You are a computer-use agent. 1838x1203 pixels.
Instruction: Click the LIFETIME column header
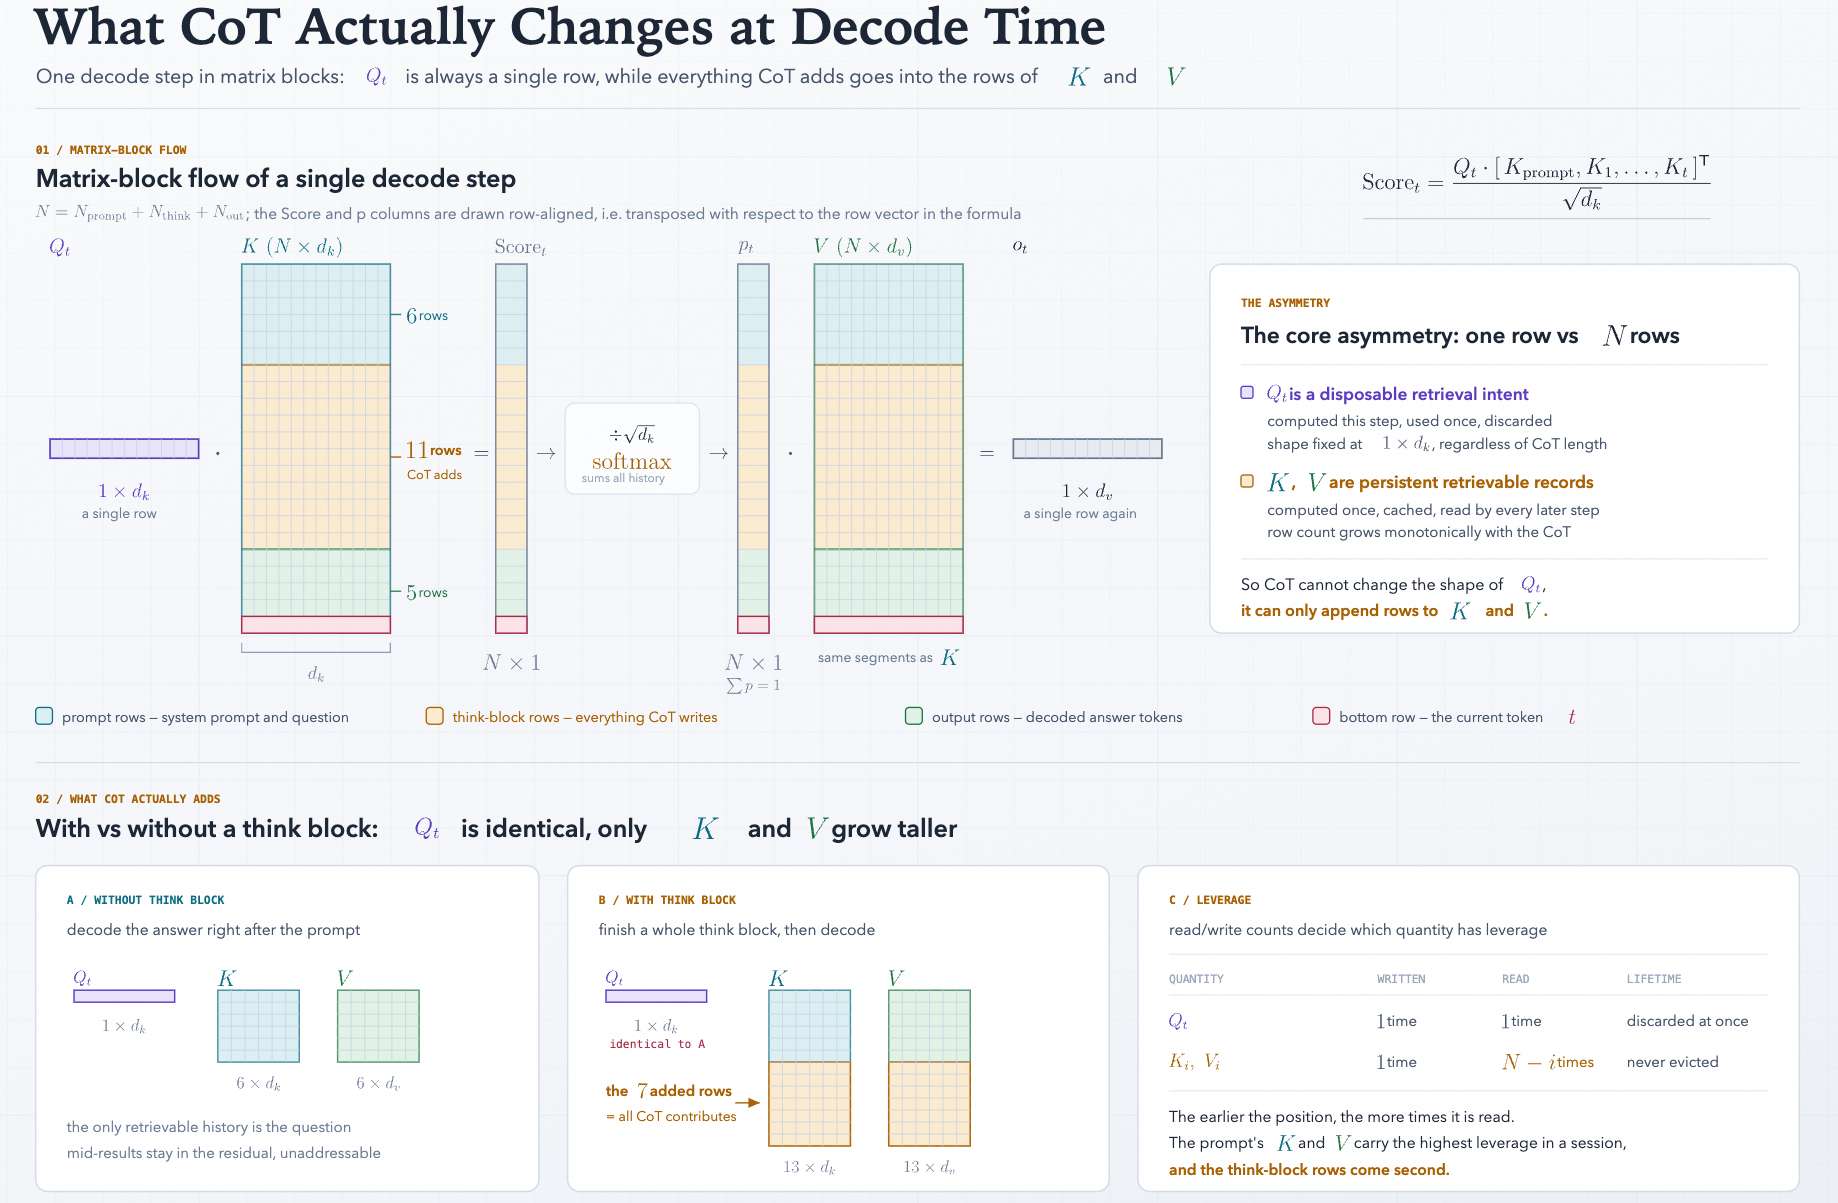click(1654, 979)
